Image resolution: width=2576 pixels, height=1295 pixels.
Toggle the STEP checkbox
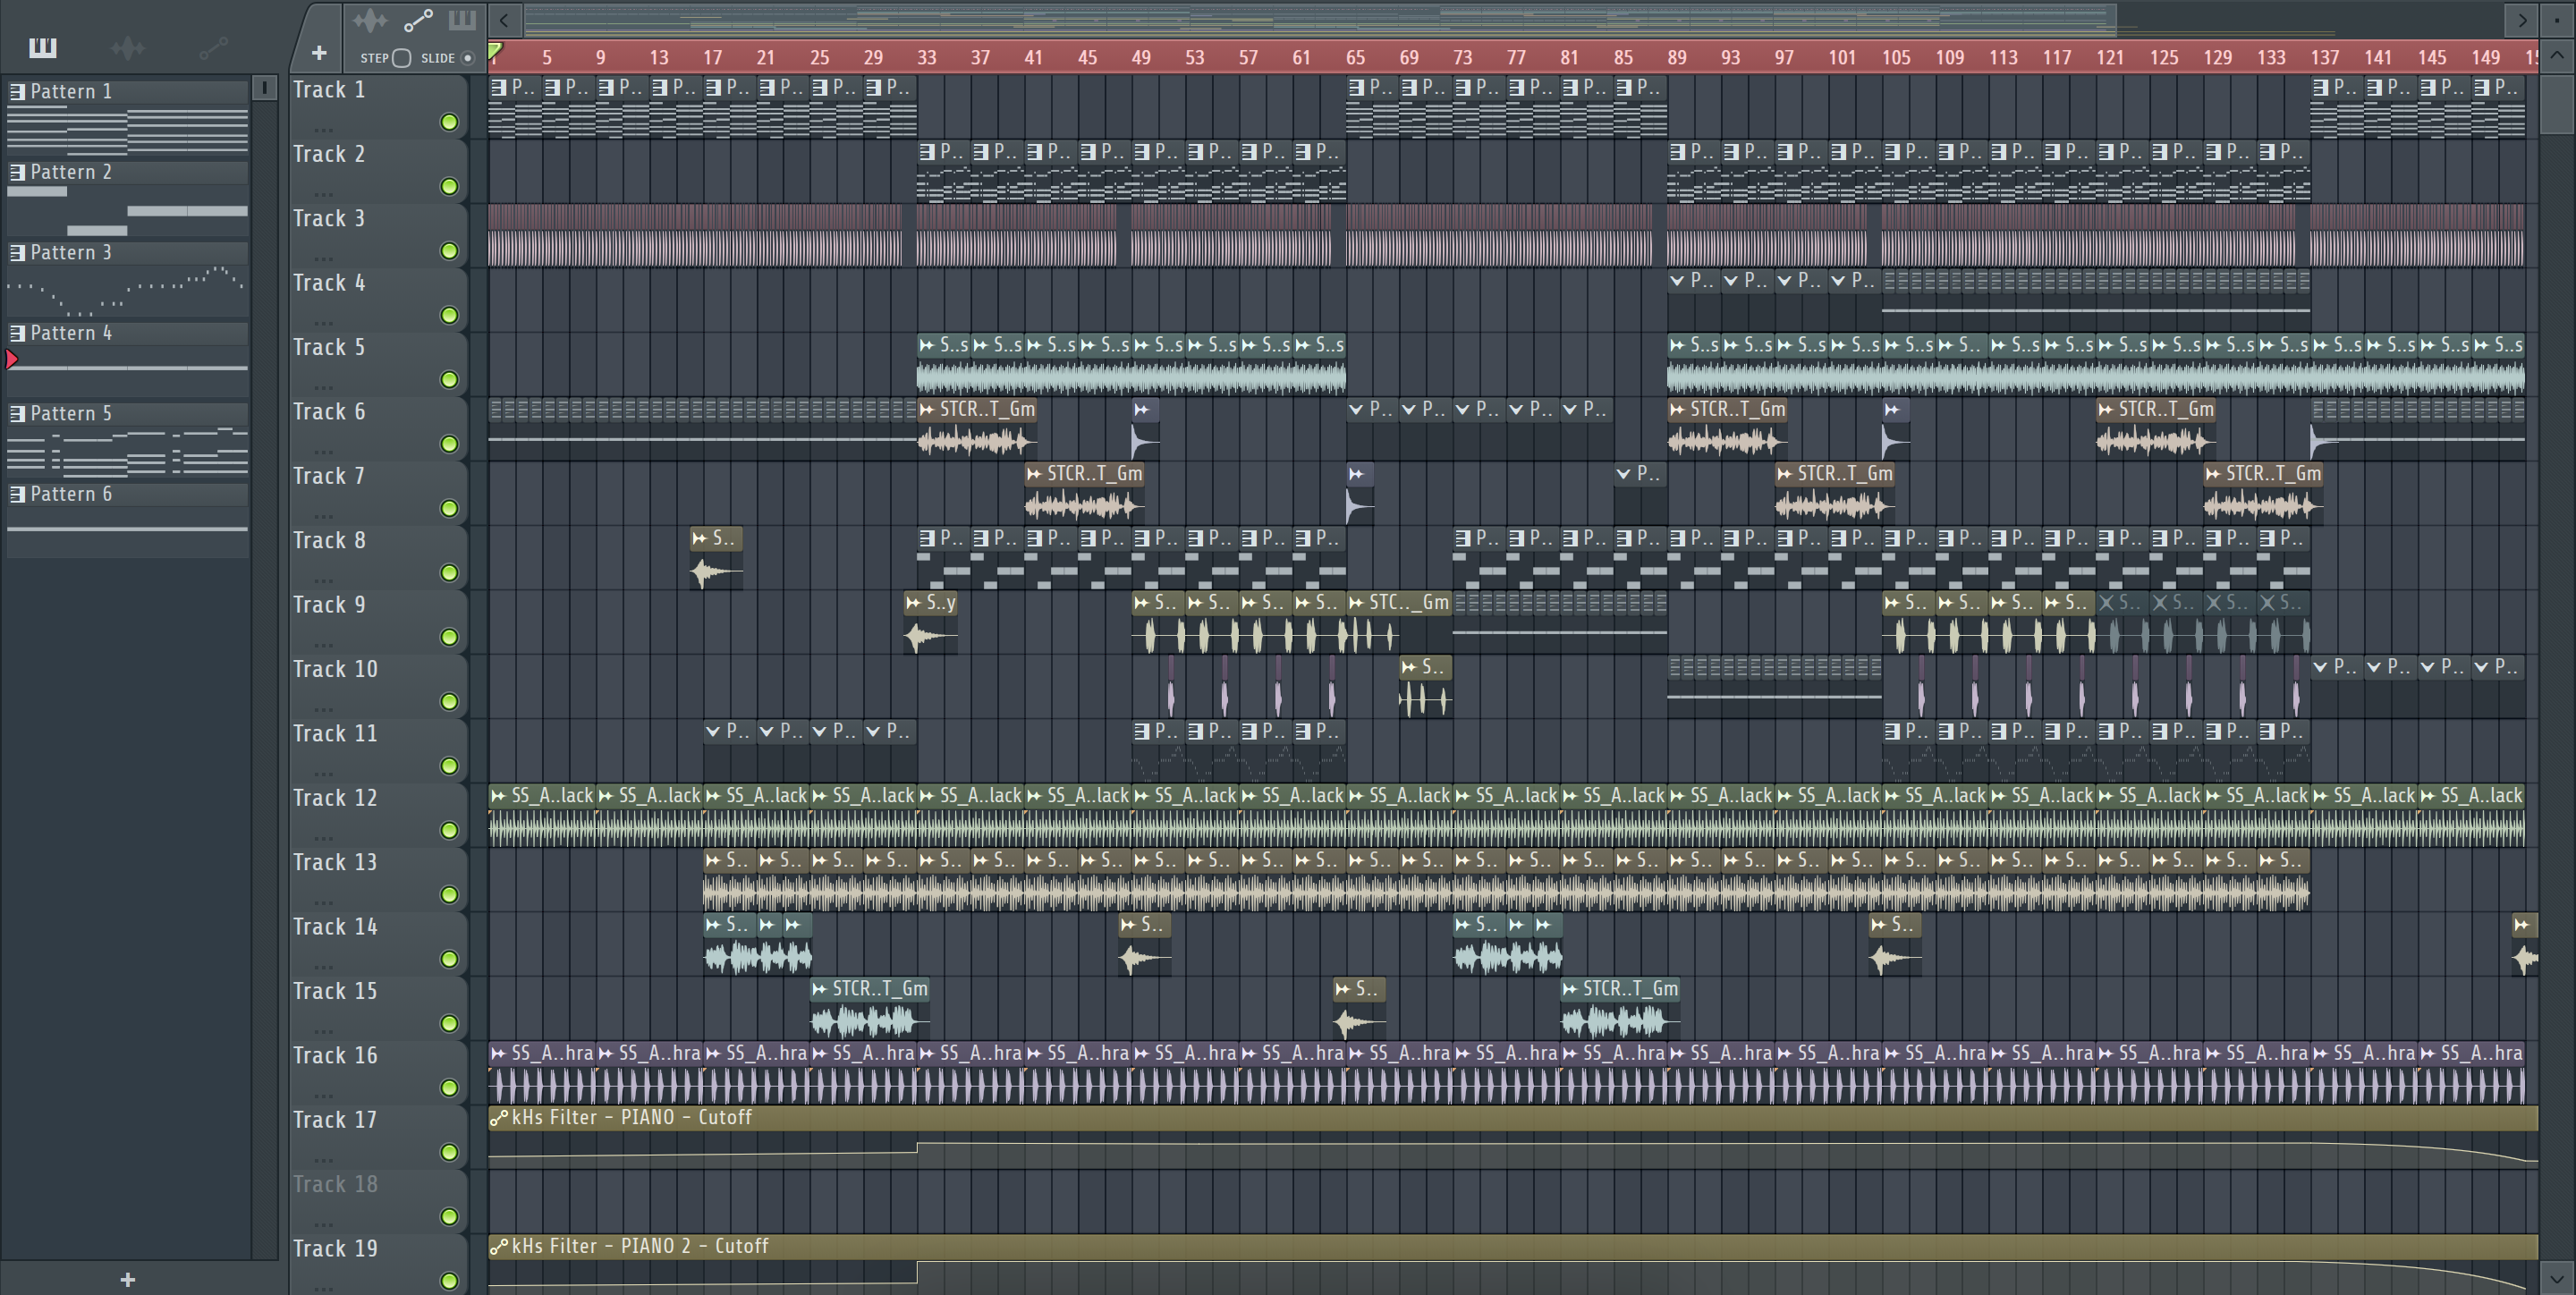401,58
